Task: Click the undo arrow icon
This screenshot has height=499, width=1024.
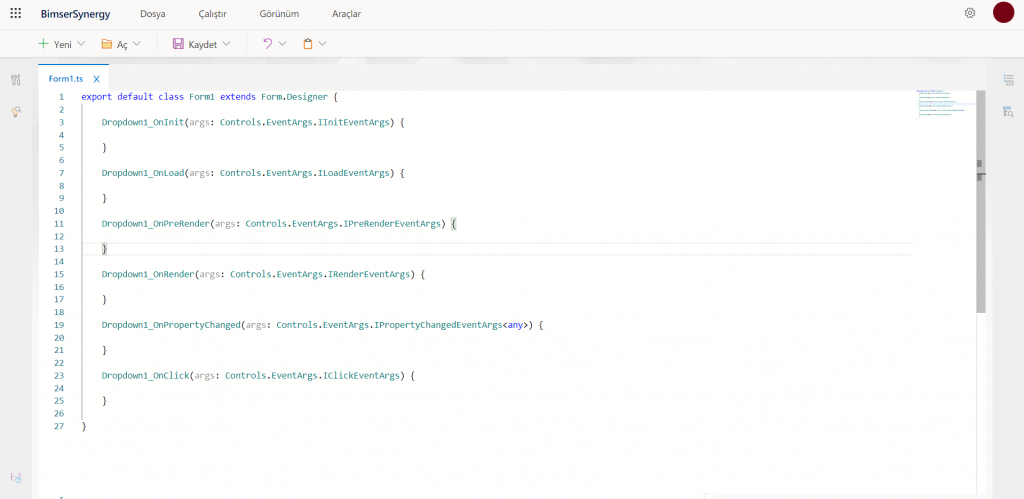Action: (267, 44)
